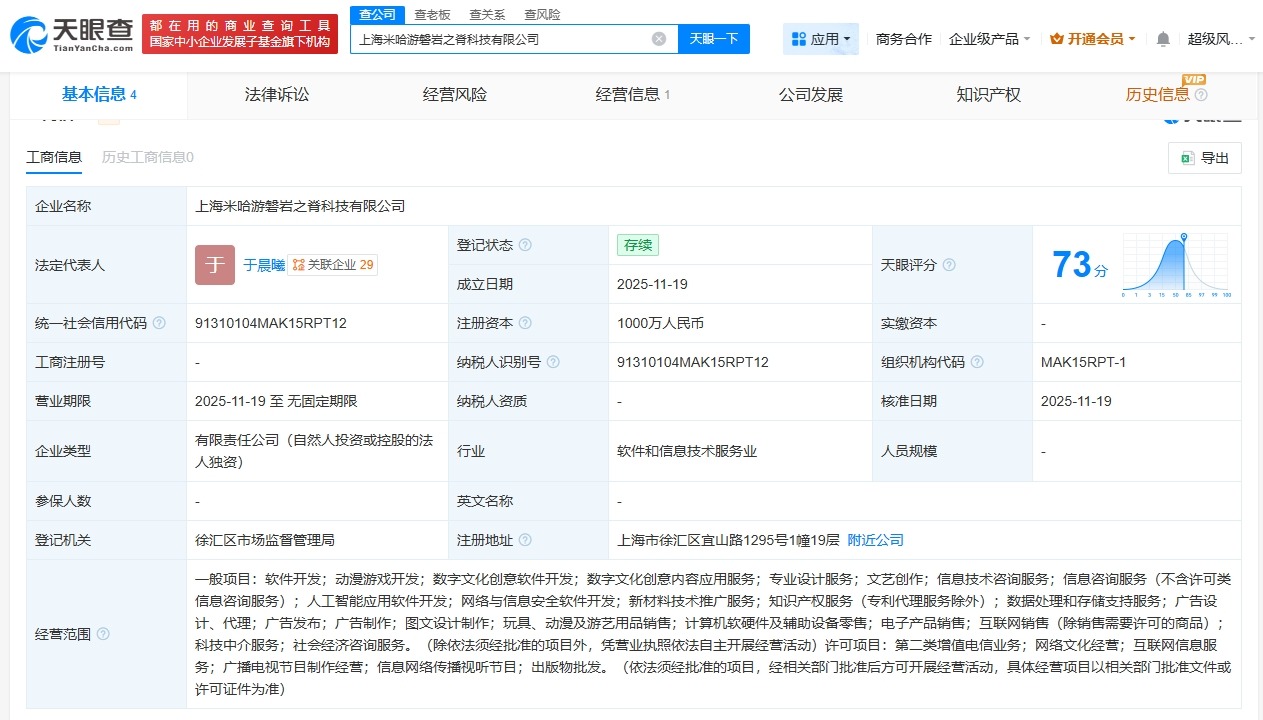
Task: Click the Excel icon on the 导出 button
Action: [x=1186, y=158]
